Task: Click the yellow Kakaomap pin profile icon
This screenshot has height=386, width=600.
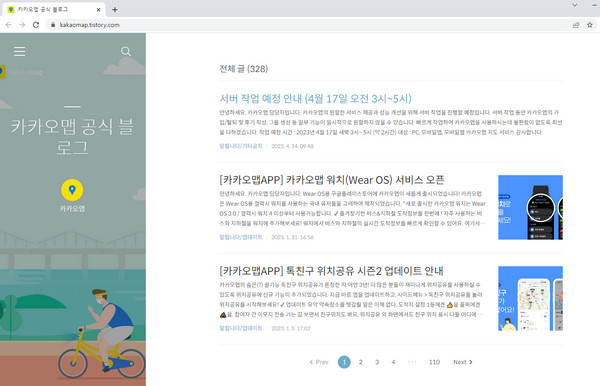Action: [72, 190]
